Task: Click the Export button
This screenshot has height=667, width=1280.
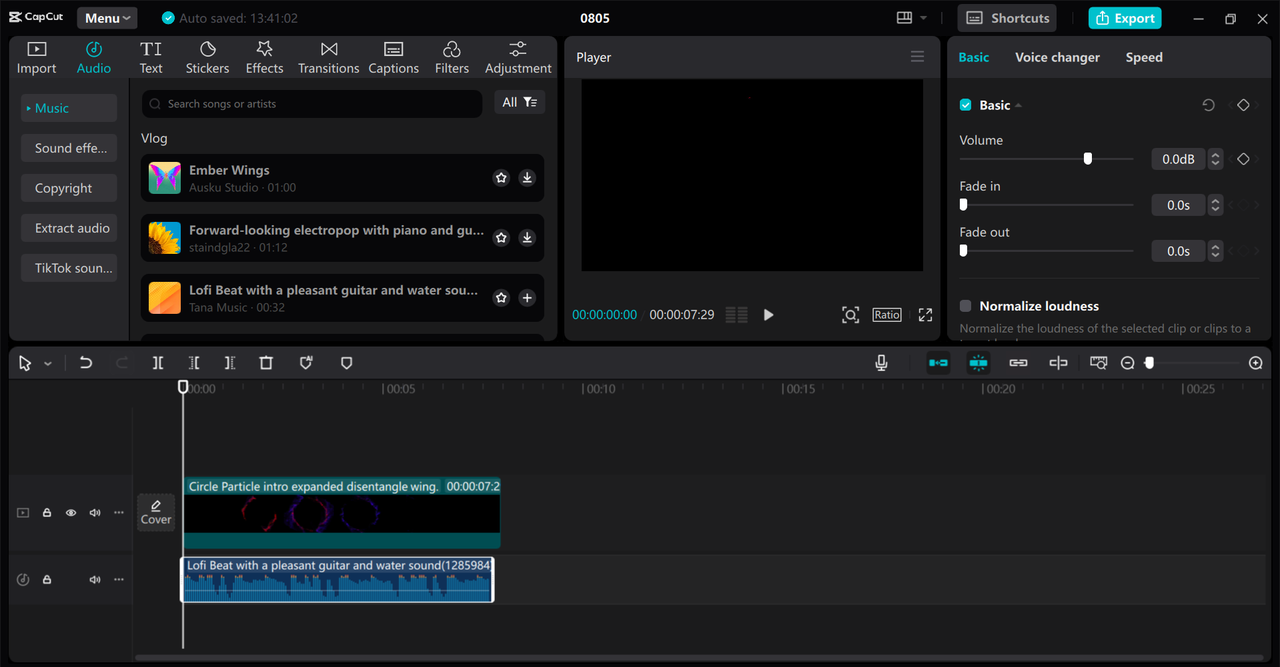Action: 1125,18
